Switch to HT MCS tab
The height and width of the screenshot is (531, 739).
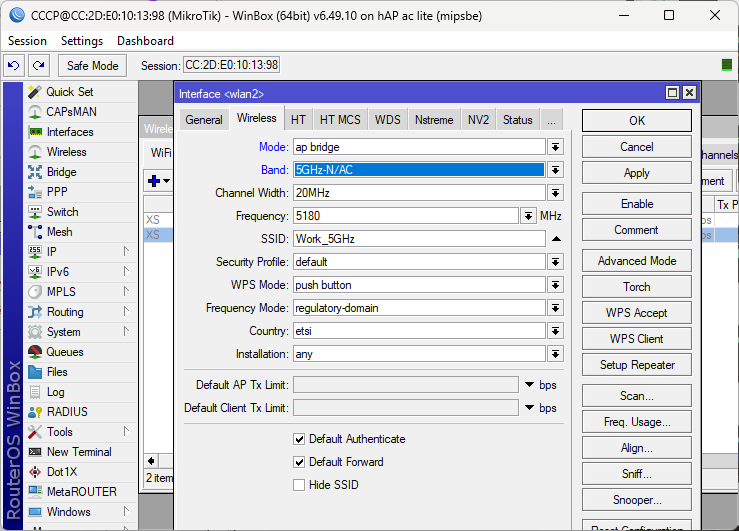pos(340,120)
